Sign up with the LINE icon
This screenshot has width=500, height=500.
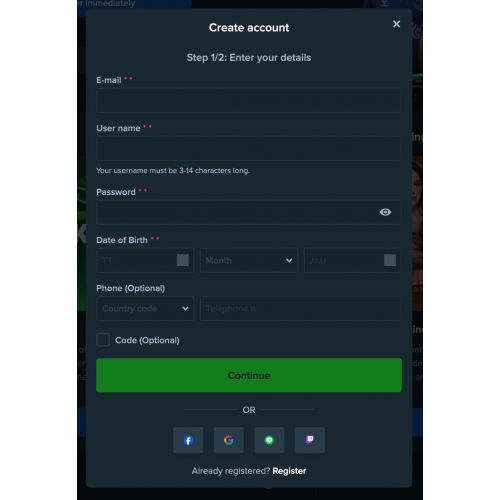pyautogui.click(x=269, y=440)
